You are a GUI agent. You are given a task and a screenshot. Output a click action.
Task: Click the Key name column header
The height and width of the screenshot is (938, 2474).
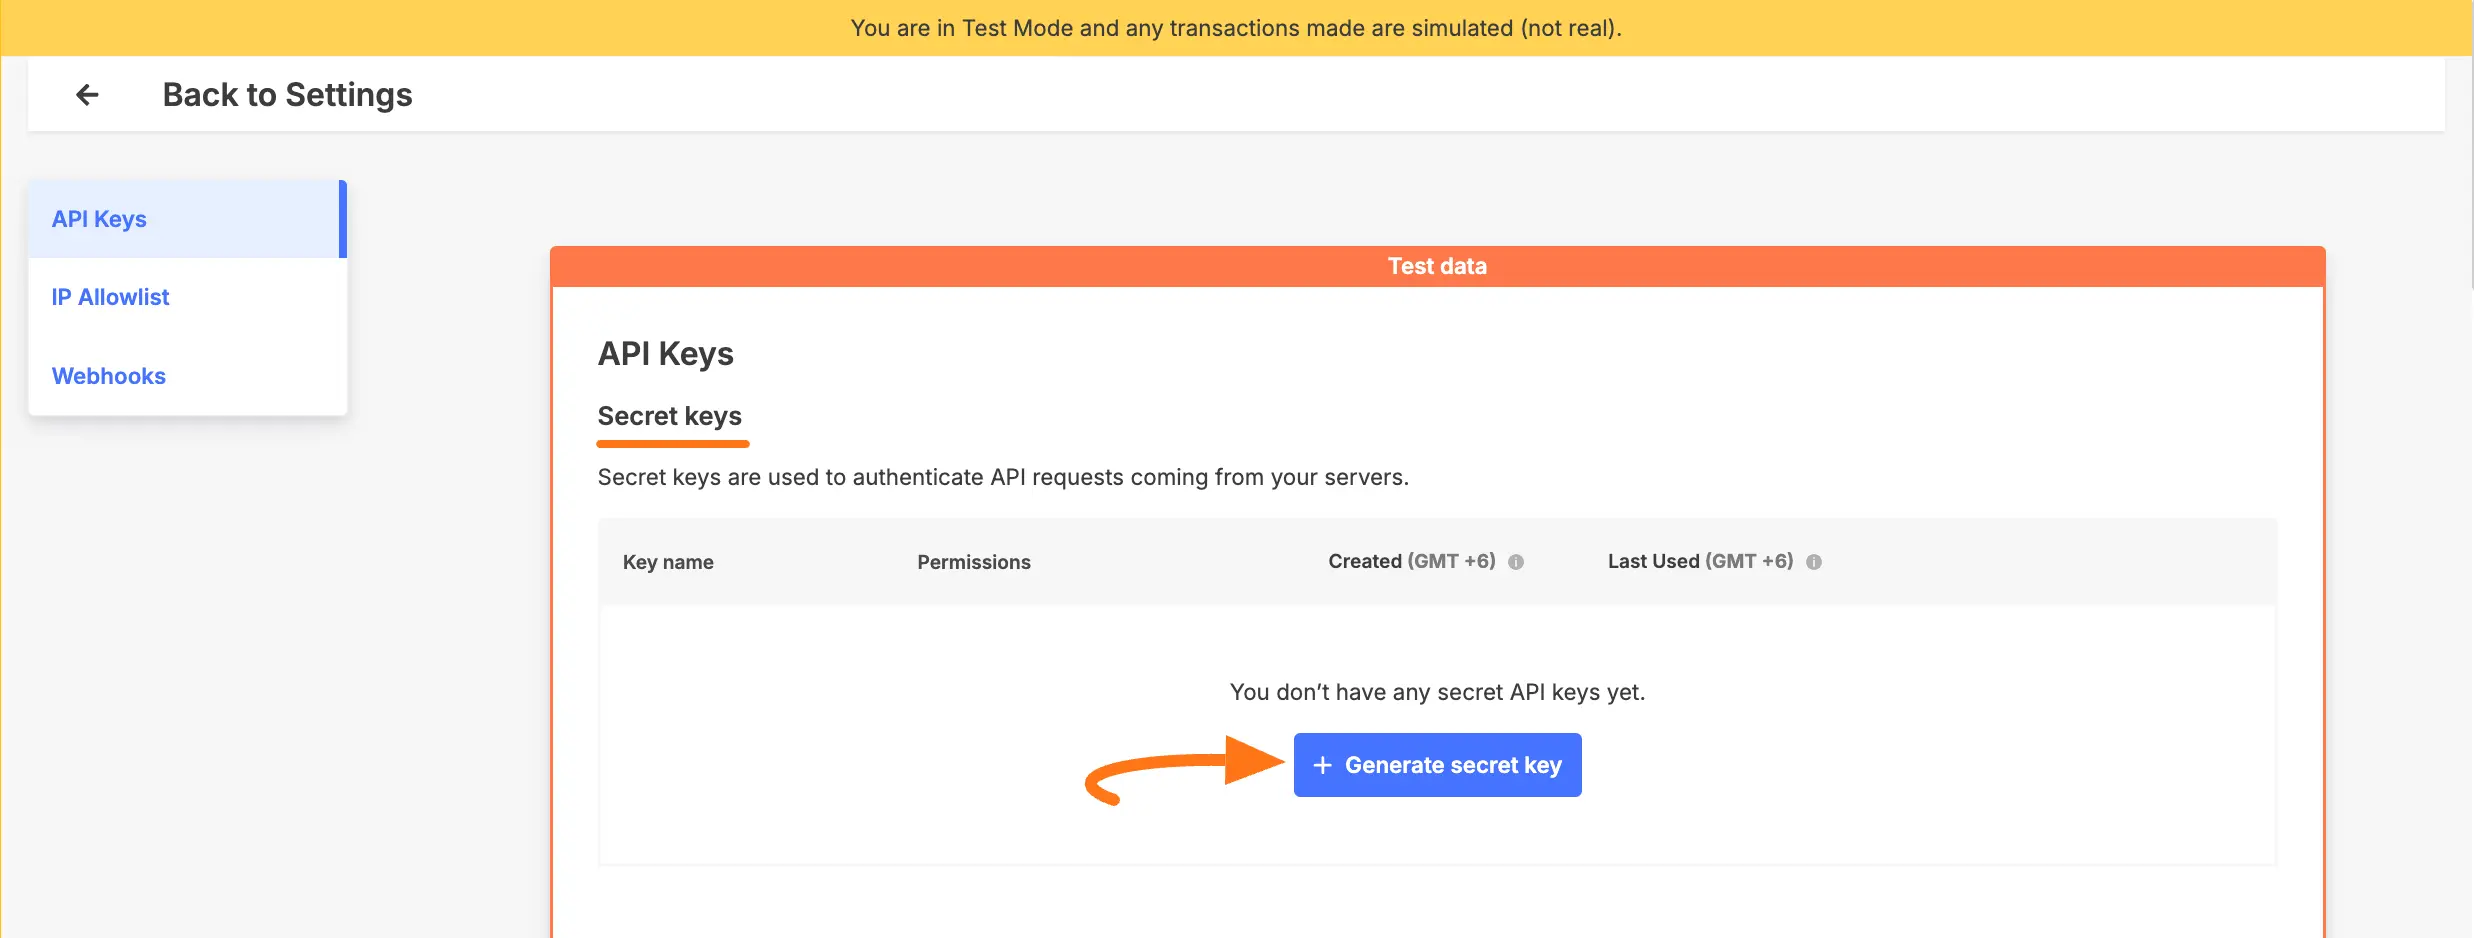click(668, 562)
